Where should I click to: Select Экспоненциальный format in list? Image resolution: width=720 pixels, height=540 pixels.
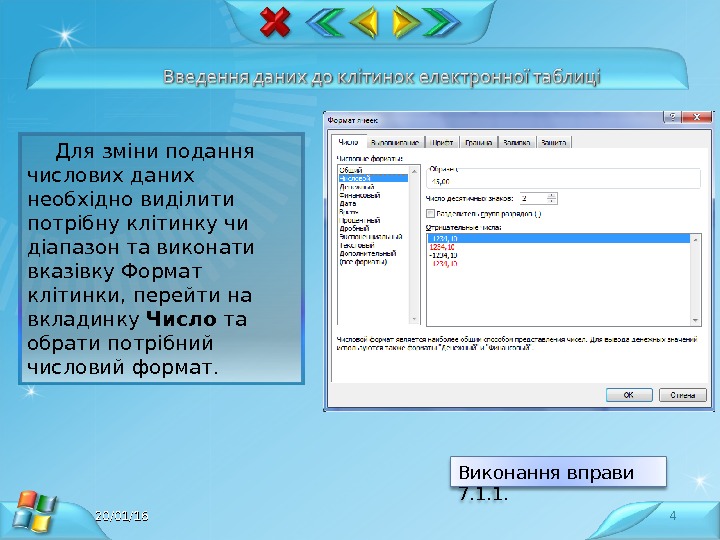tap(373, 236)
